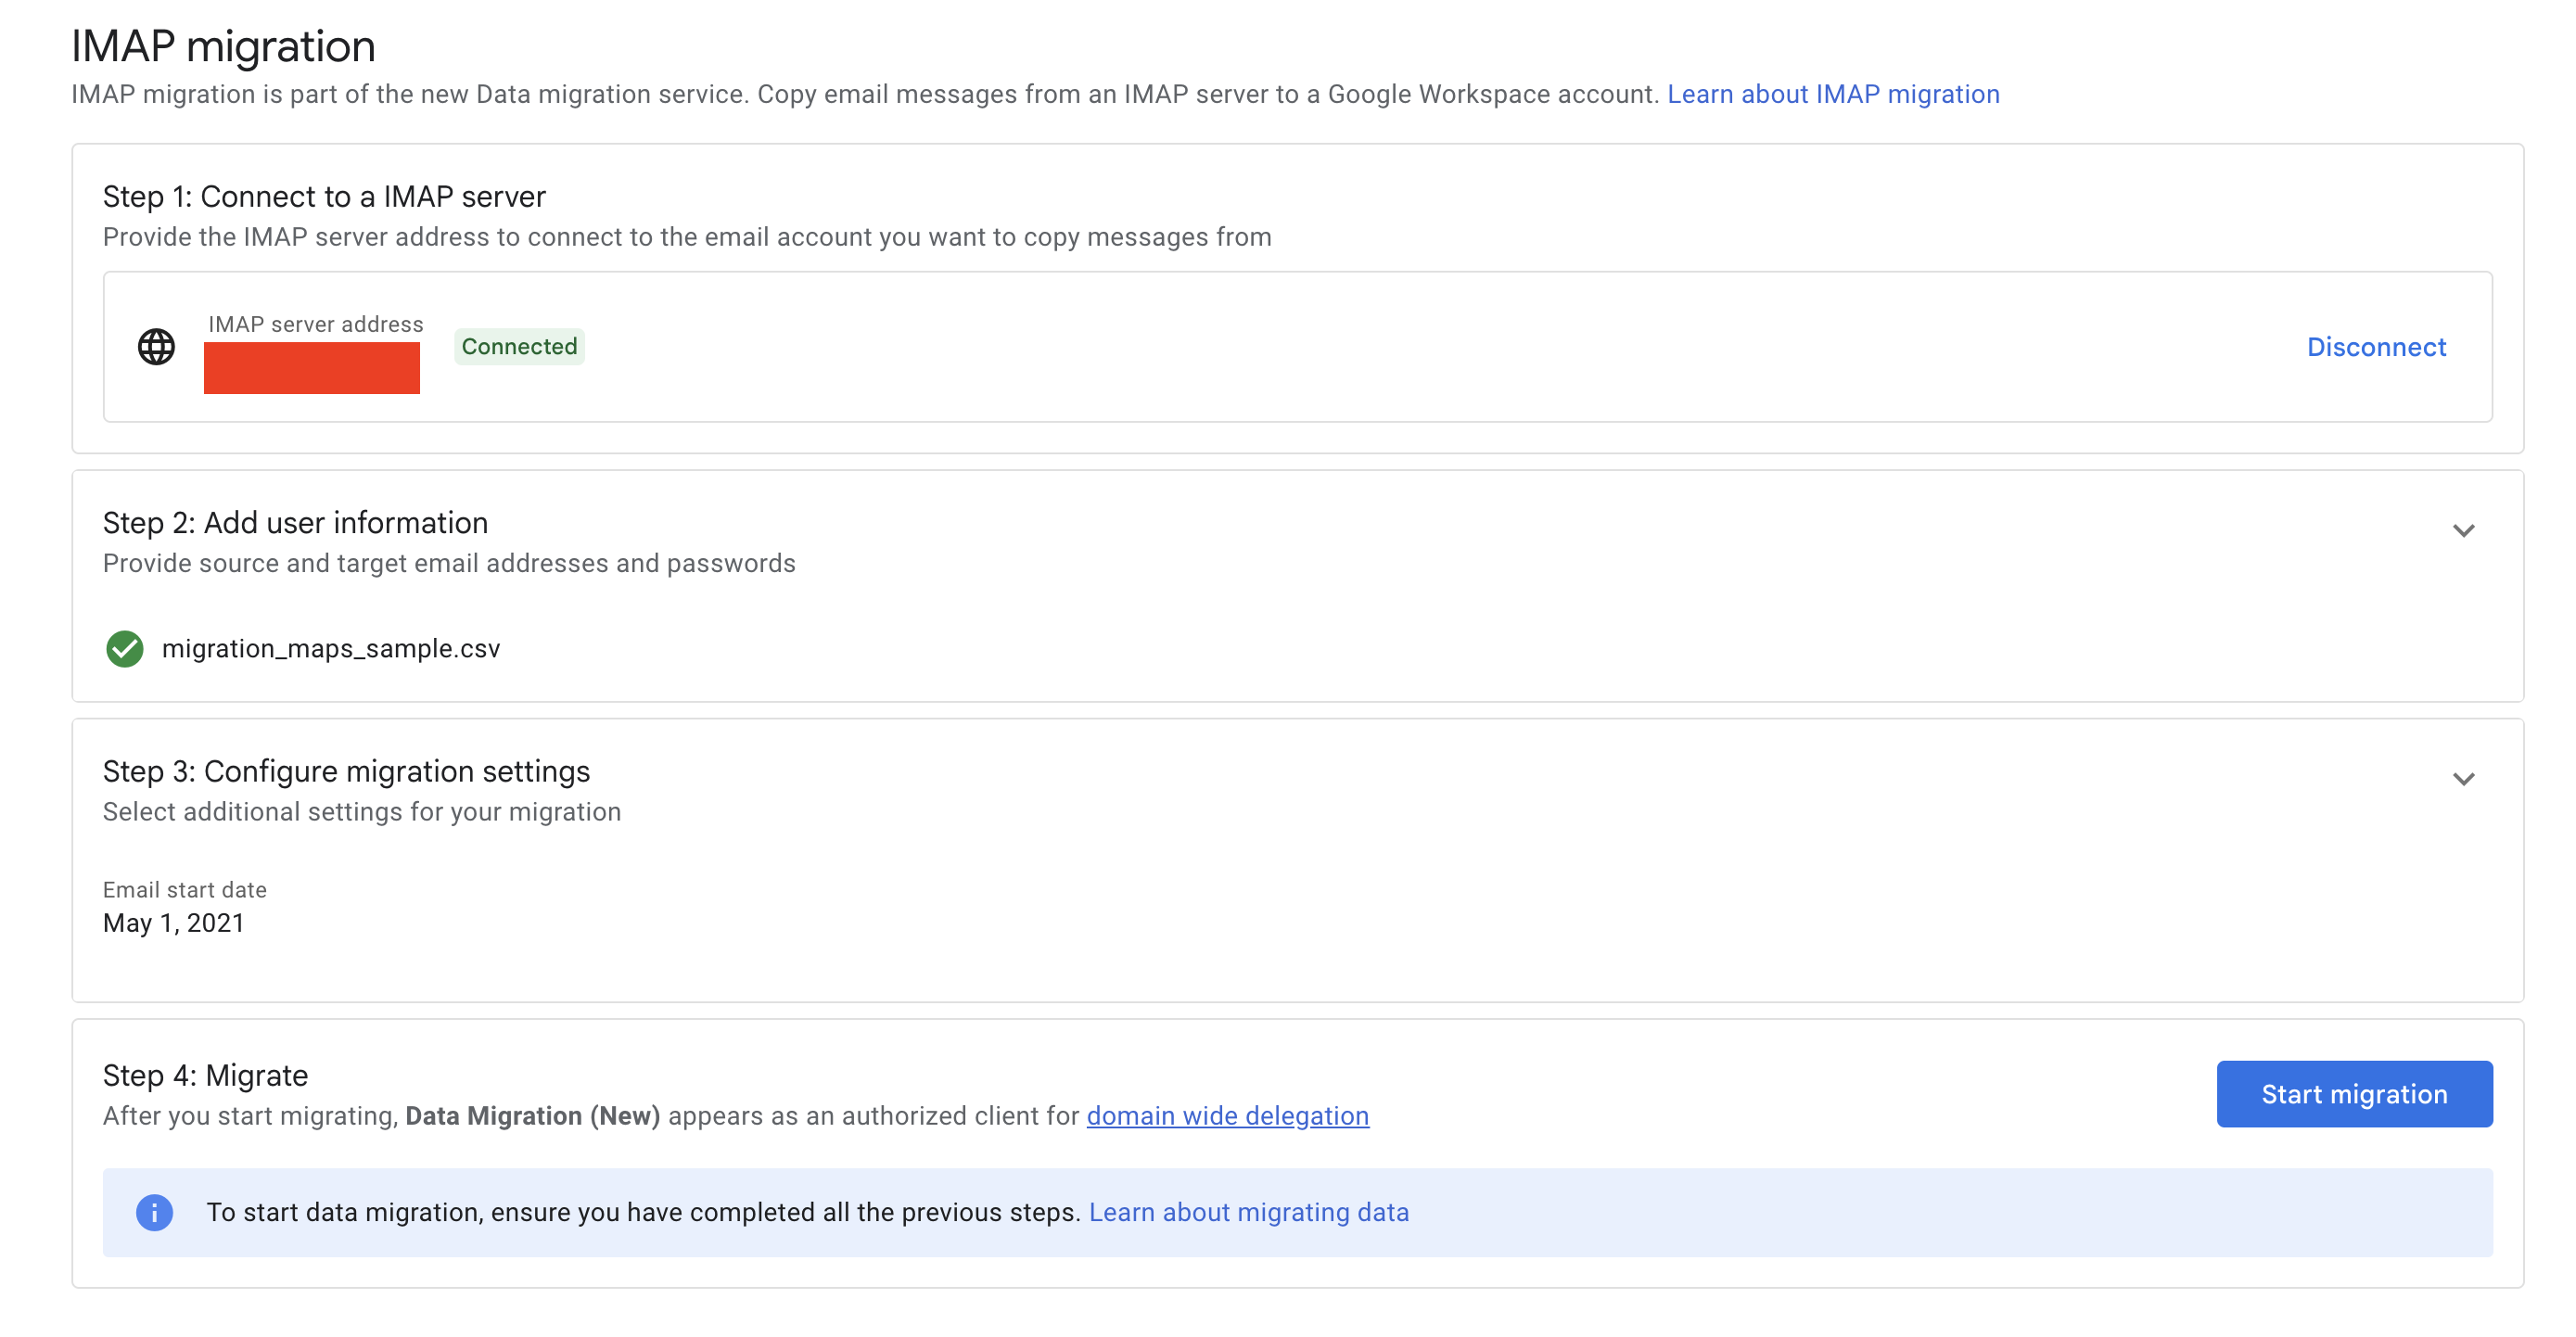Click the IMAP migration page title

(223, 47)
